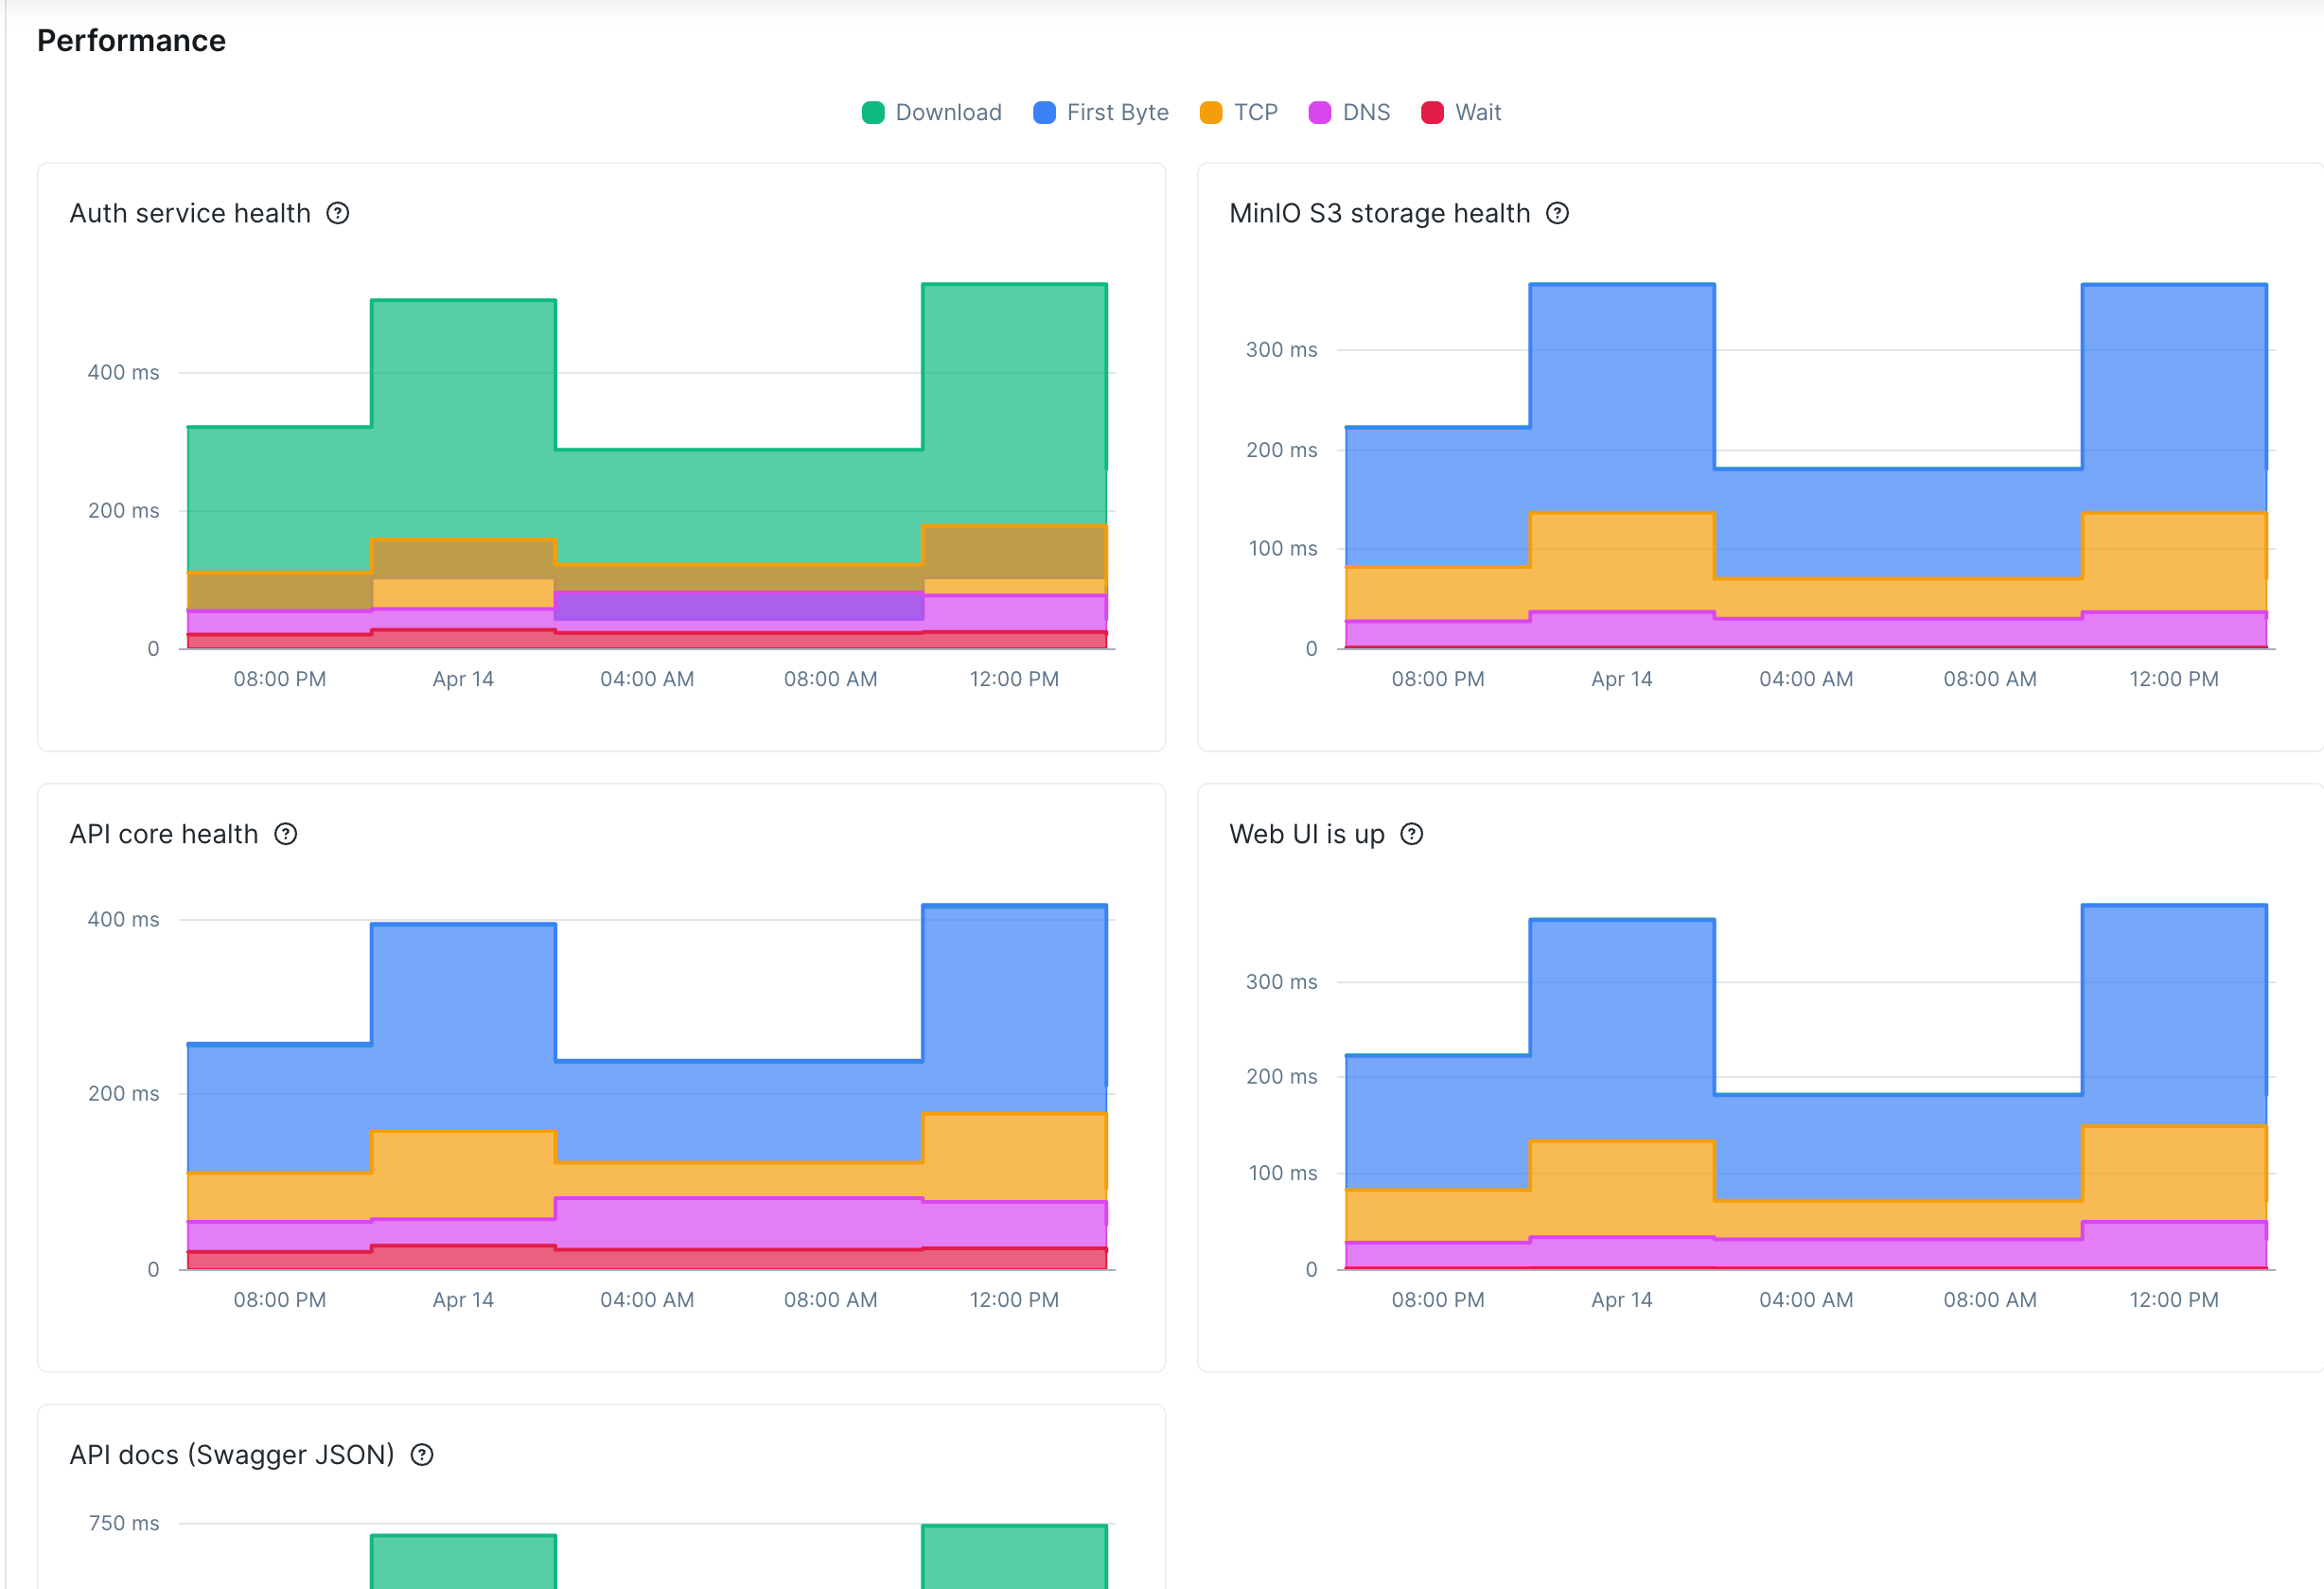Click help icon next to API docs (Swagger JSON)

422,1455
